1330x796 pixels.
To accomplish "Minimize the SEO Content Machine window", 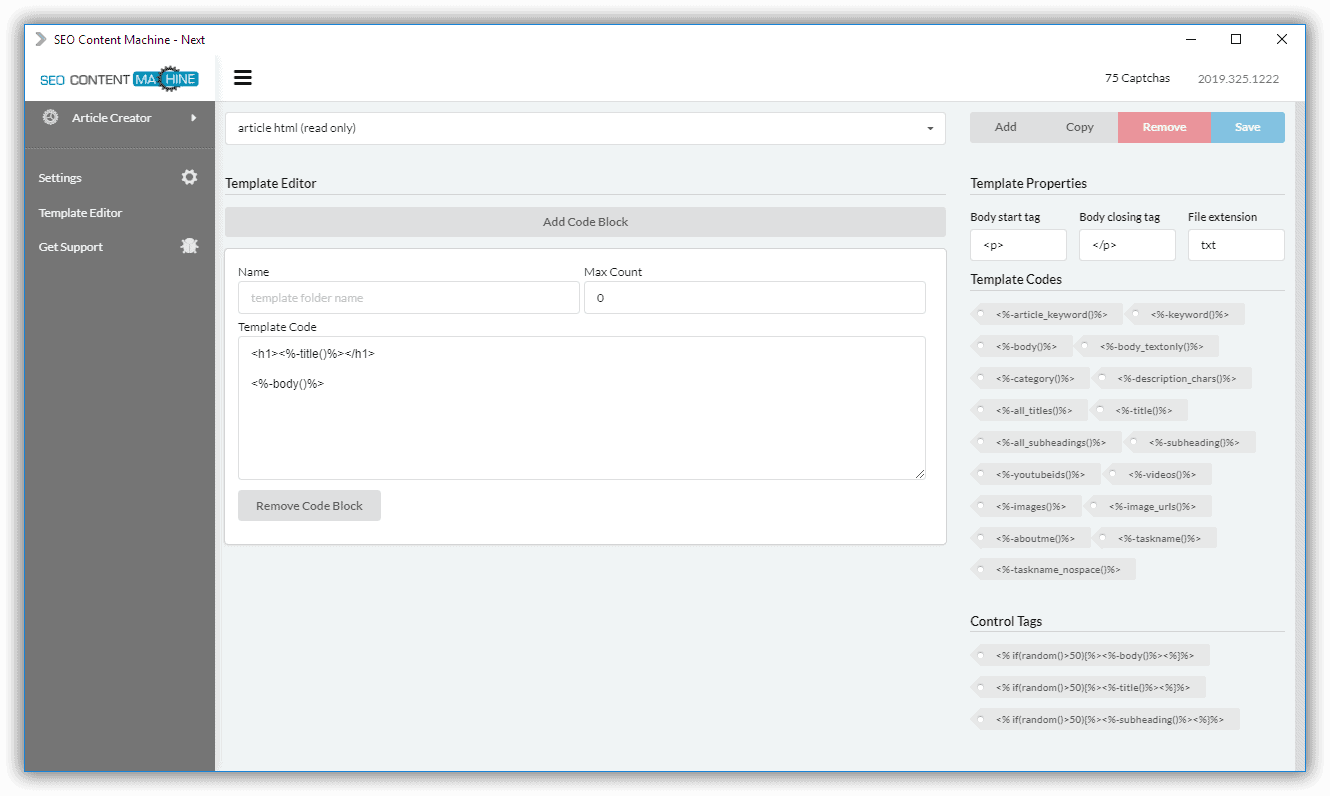I will tap(1190, 40).
